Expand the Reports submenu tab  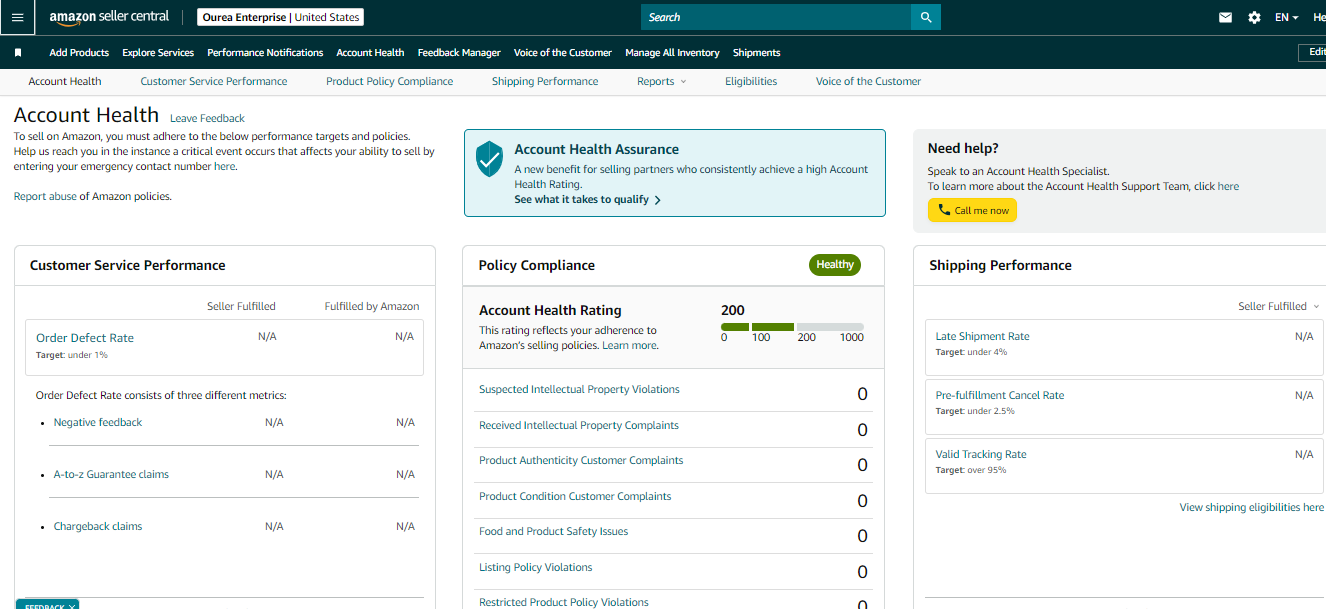point(661,81)
